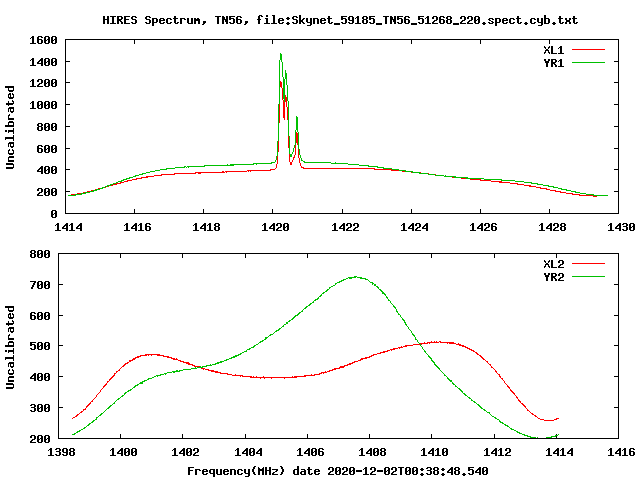Click the 500 y-axis label in bottom plot
This screenshot has width=640, height=480.
pos(40,347)
